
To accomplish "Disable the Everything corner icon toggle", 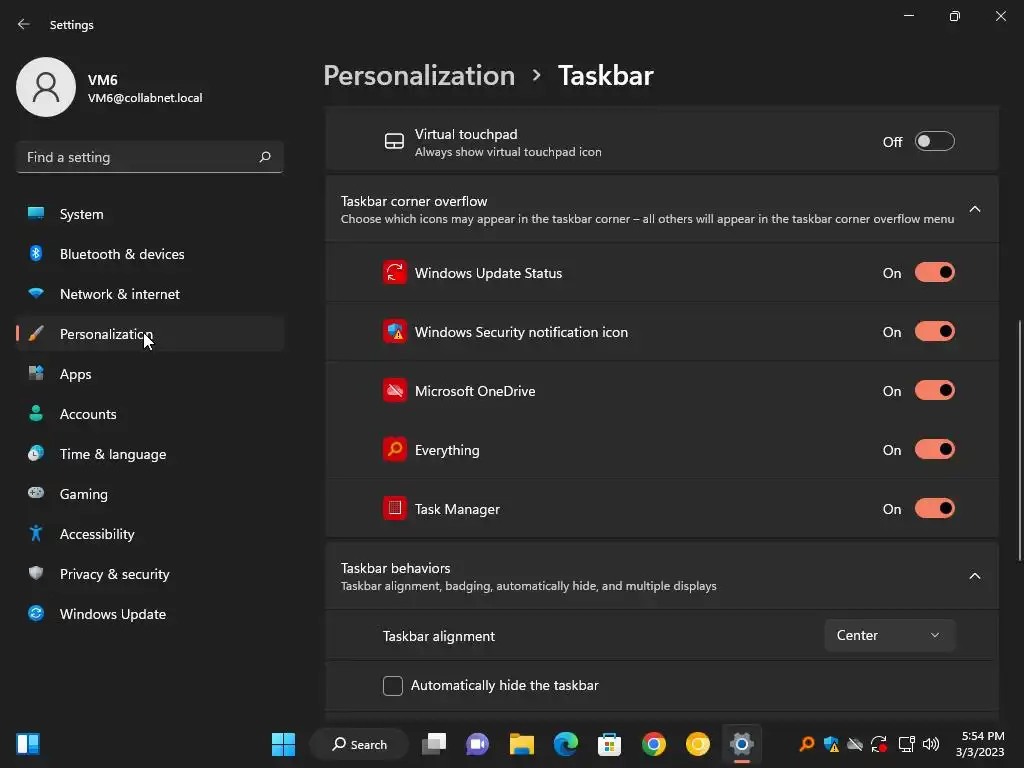I will [x=935, y=449].
